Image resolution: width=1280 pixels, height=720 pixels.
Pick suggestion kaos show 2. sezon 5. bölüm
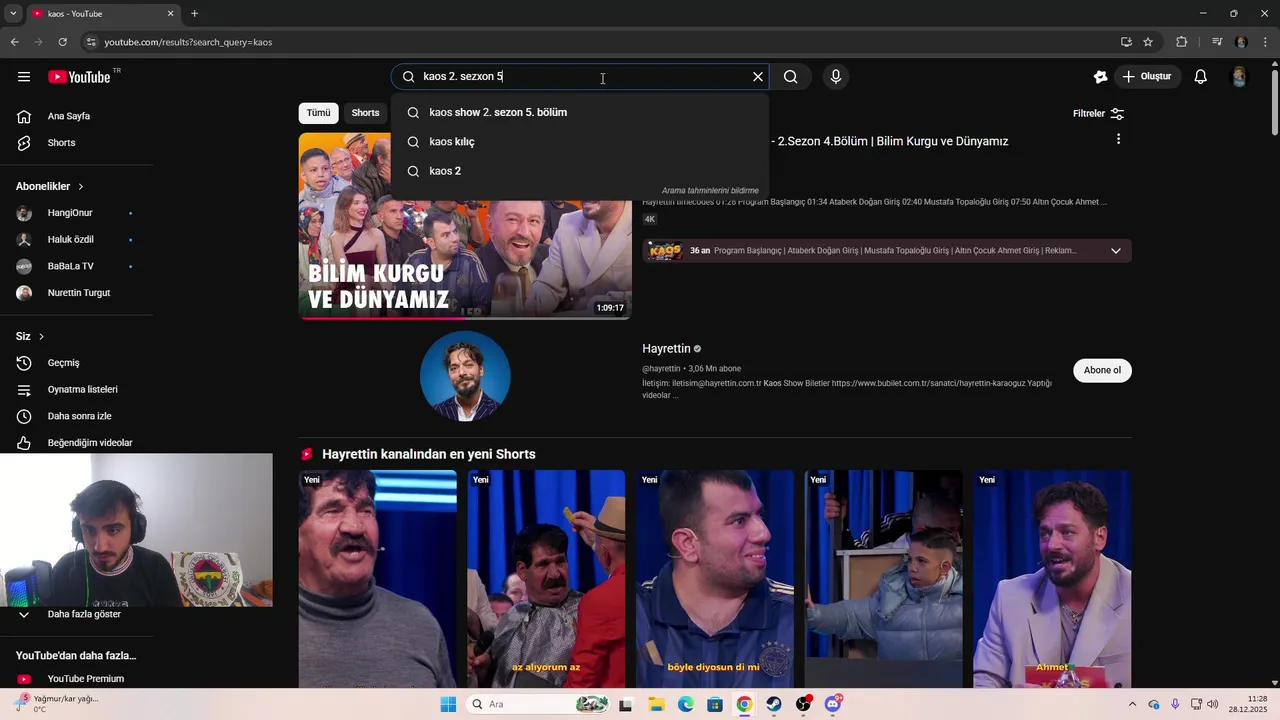pyautogui.click(x=580, y=112)
